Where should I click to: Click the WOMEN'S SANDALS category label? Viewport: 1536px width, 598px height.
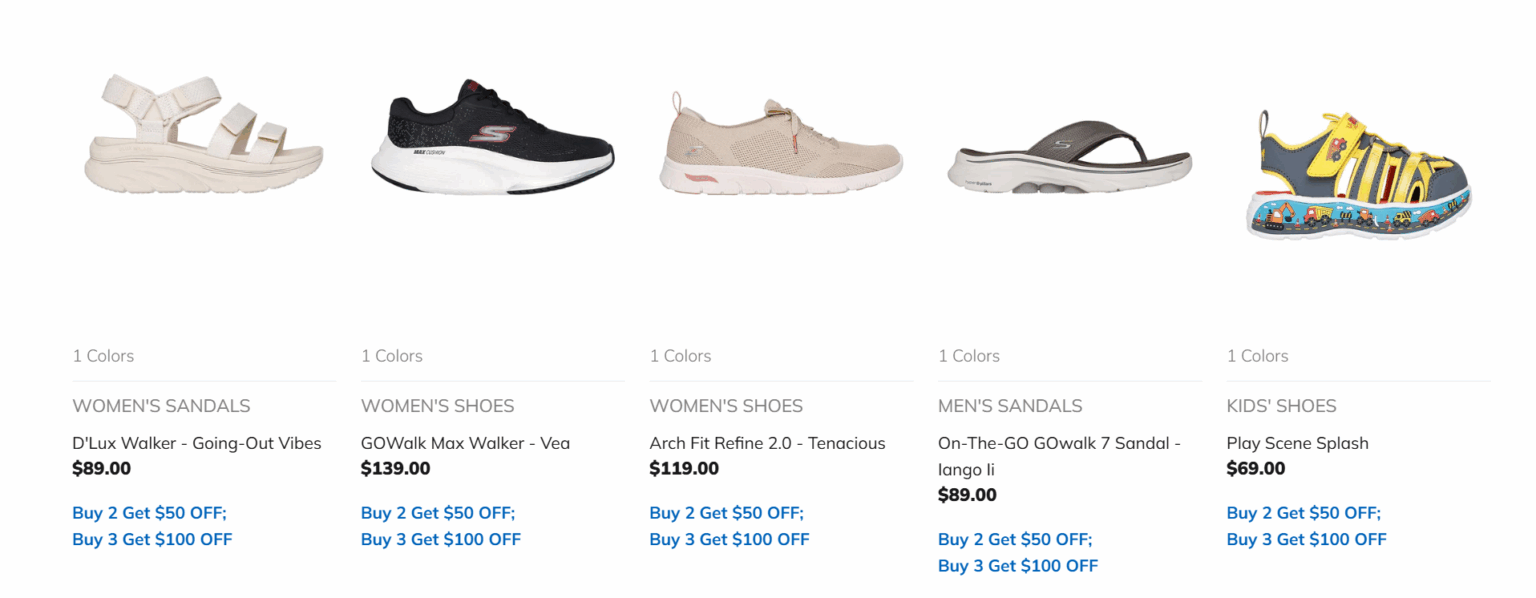[161, 406]
